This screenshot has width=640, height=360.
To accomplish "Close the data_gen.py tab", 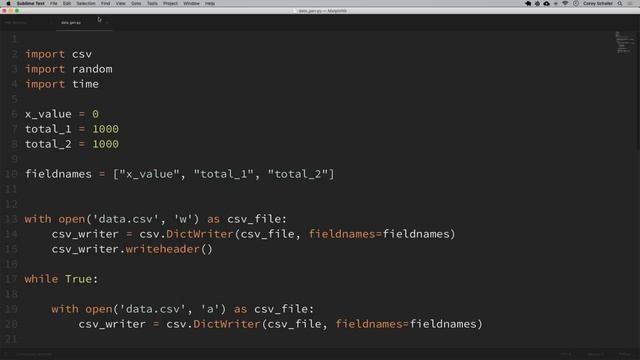I will pyautogui.click(x=107, y=23).
